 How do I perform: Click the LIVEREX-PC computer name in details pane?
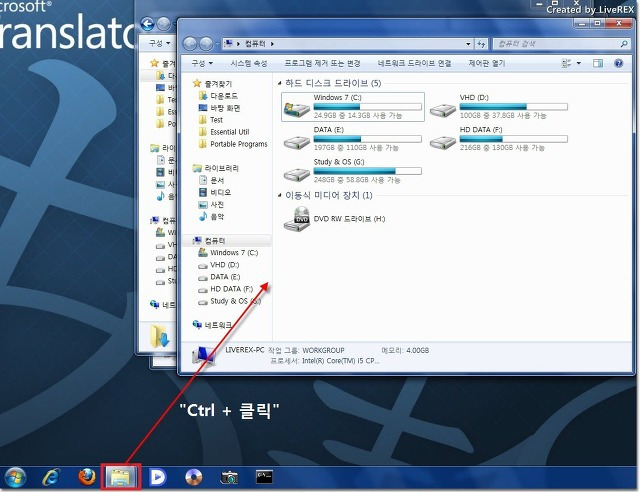tap(244, 350)
